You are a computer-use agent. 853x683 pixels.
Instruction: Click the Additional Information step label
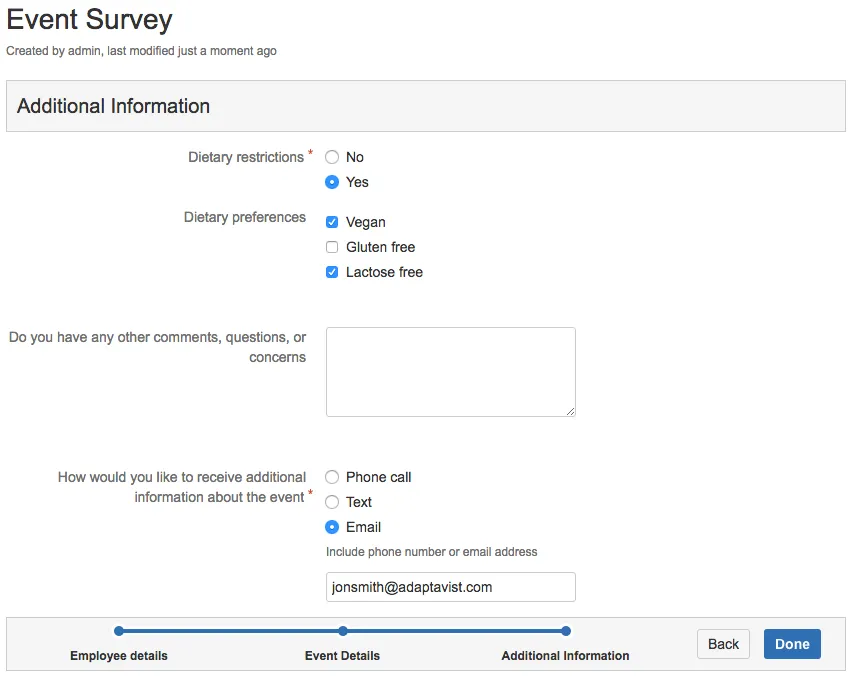[x=565, y=656]
